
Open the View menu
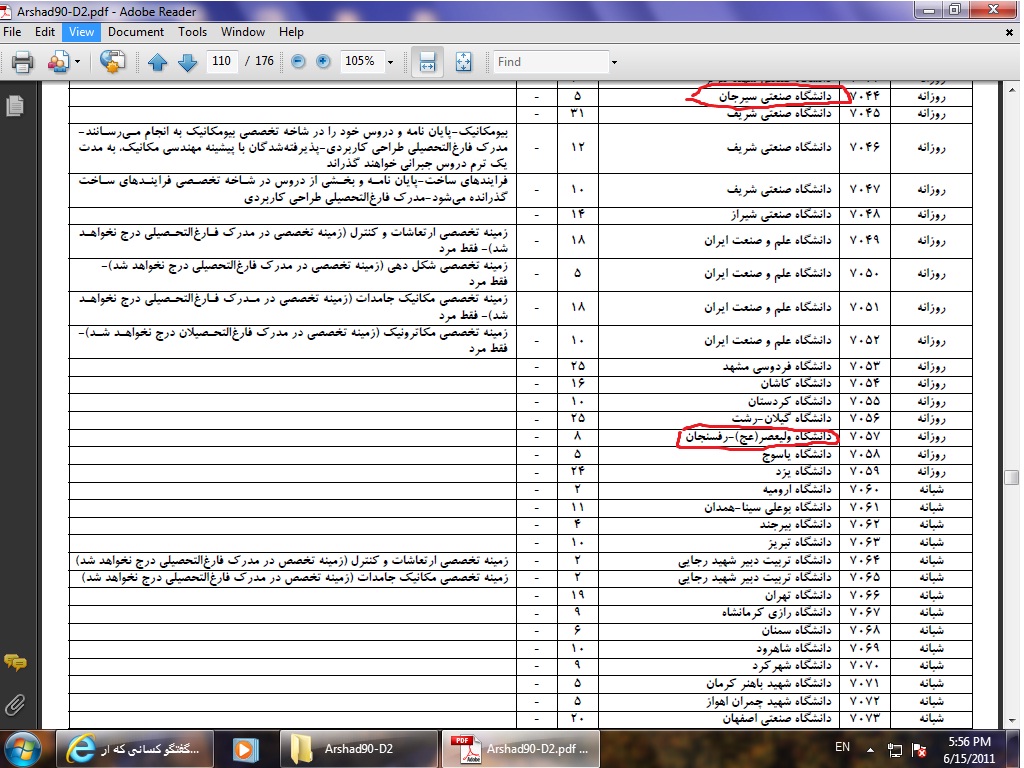tap(81, 32)
